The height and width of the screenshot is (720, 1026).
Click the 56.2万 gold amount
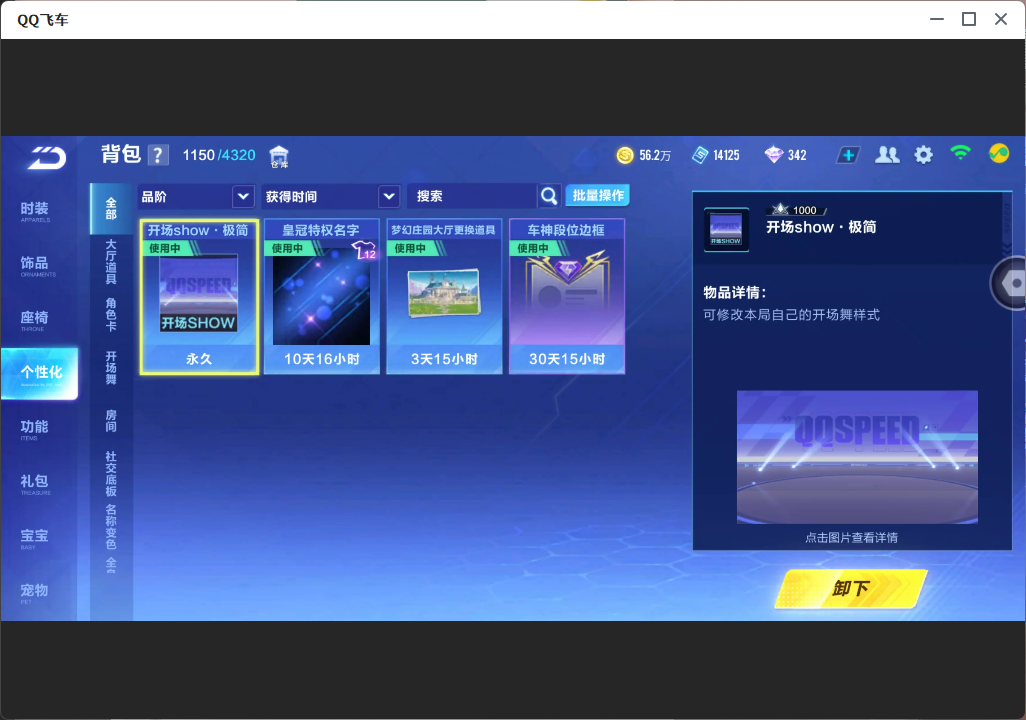[x=655, y=156]
